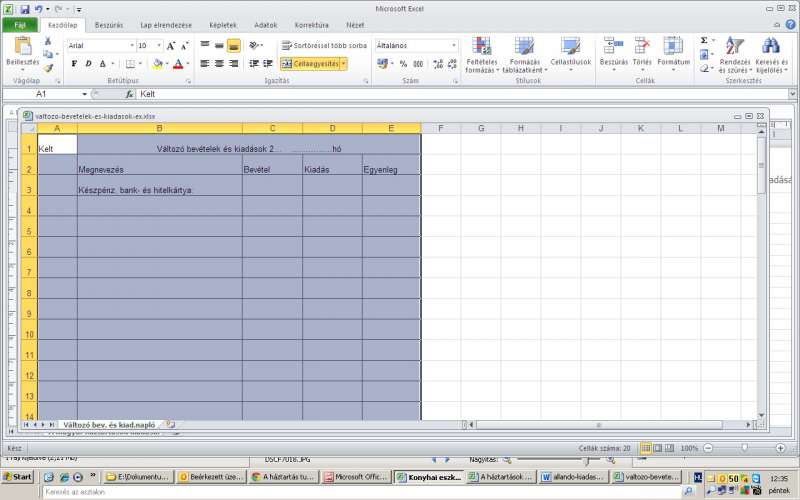The height and width of the screenshot is (500, 800).
Task: Click the cut scissors icon
Action: point(48,41)
